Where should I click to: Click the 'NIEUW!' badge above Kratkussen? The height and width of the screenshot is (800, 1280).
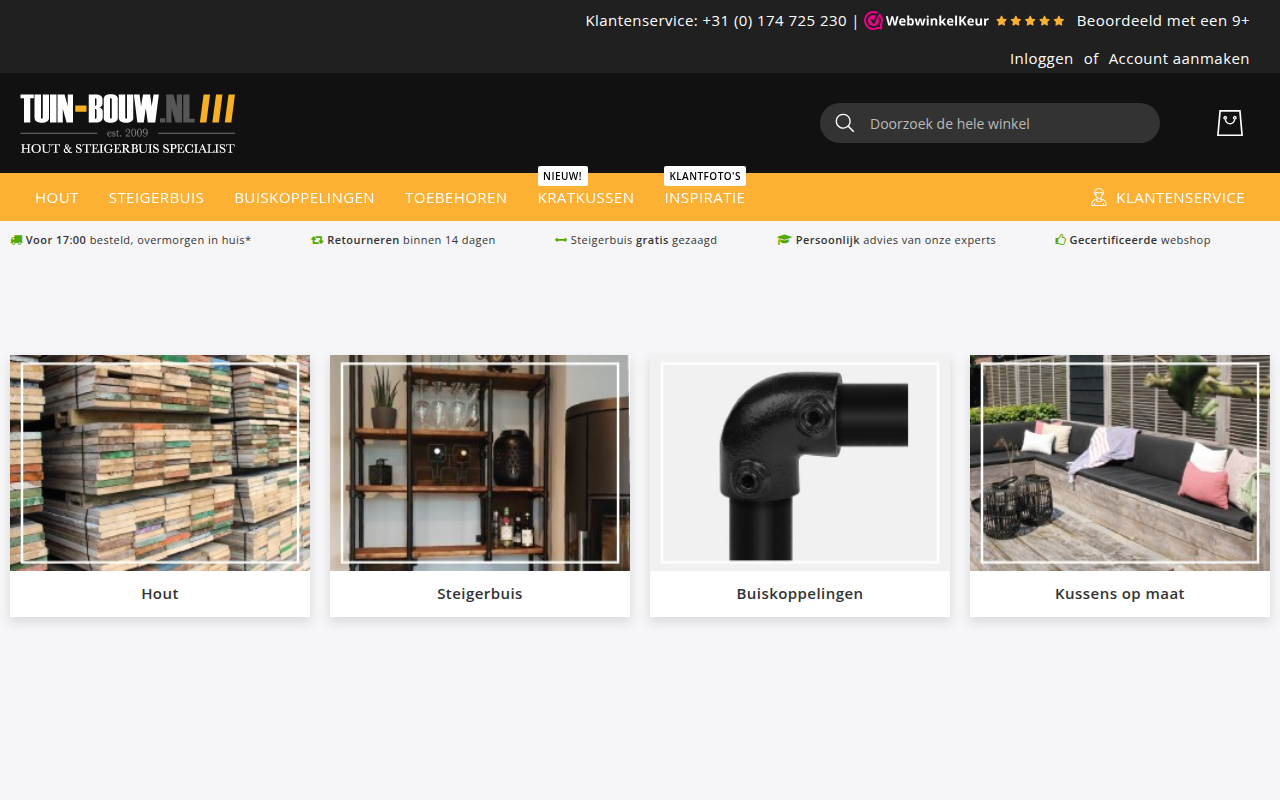pos(563,176)
